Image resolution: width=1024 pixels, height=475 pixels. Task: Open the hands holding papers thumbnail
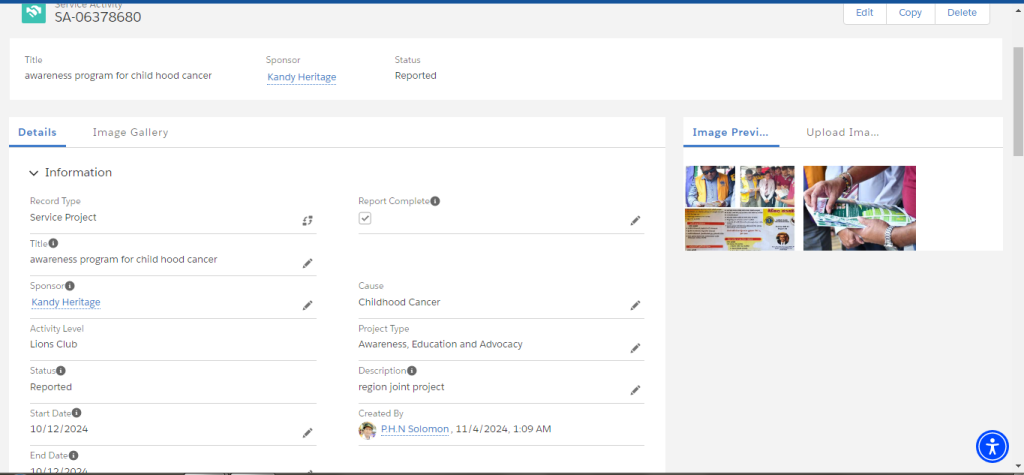click(x=859, y=208)
